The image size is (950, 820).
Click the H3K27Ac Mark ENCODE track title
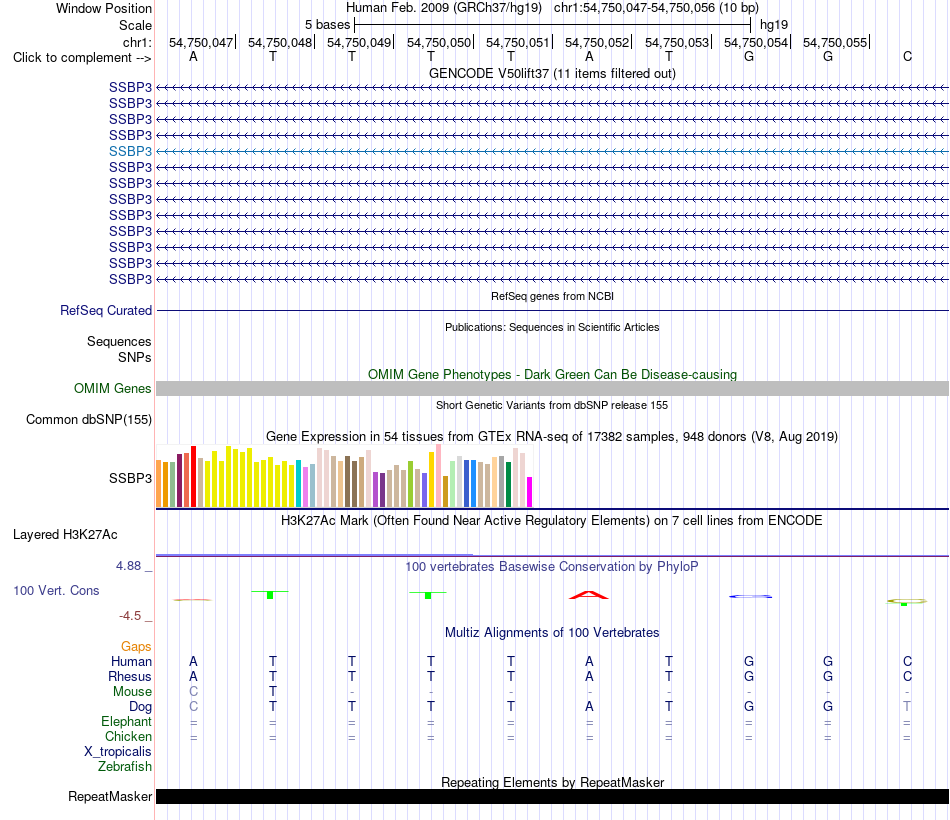pyautogui.click(x=552, y=521)
